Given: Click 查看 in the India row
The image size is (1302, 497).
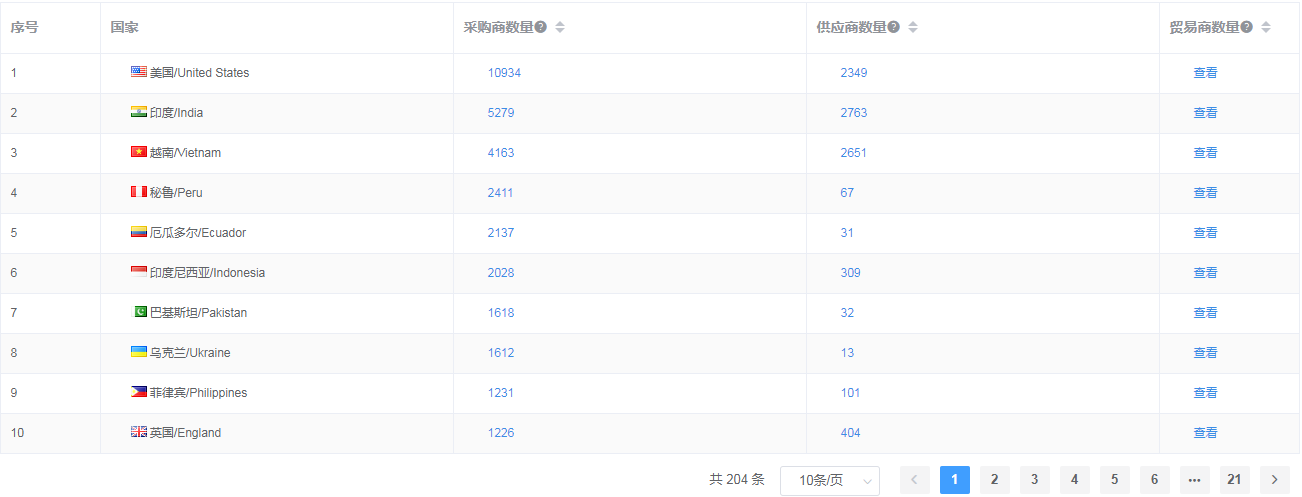Looking at the screenshot, I should (x=1205, y=113).
